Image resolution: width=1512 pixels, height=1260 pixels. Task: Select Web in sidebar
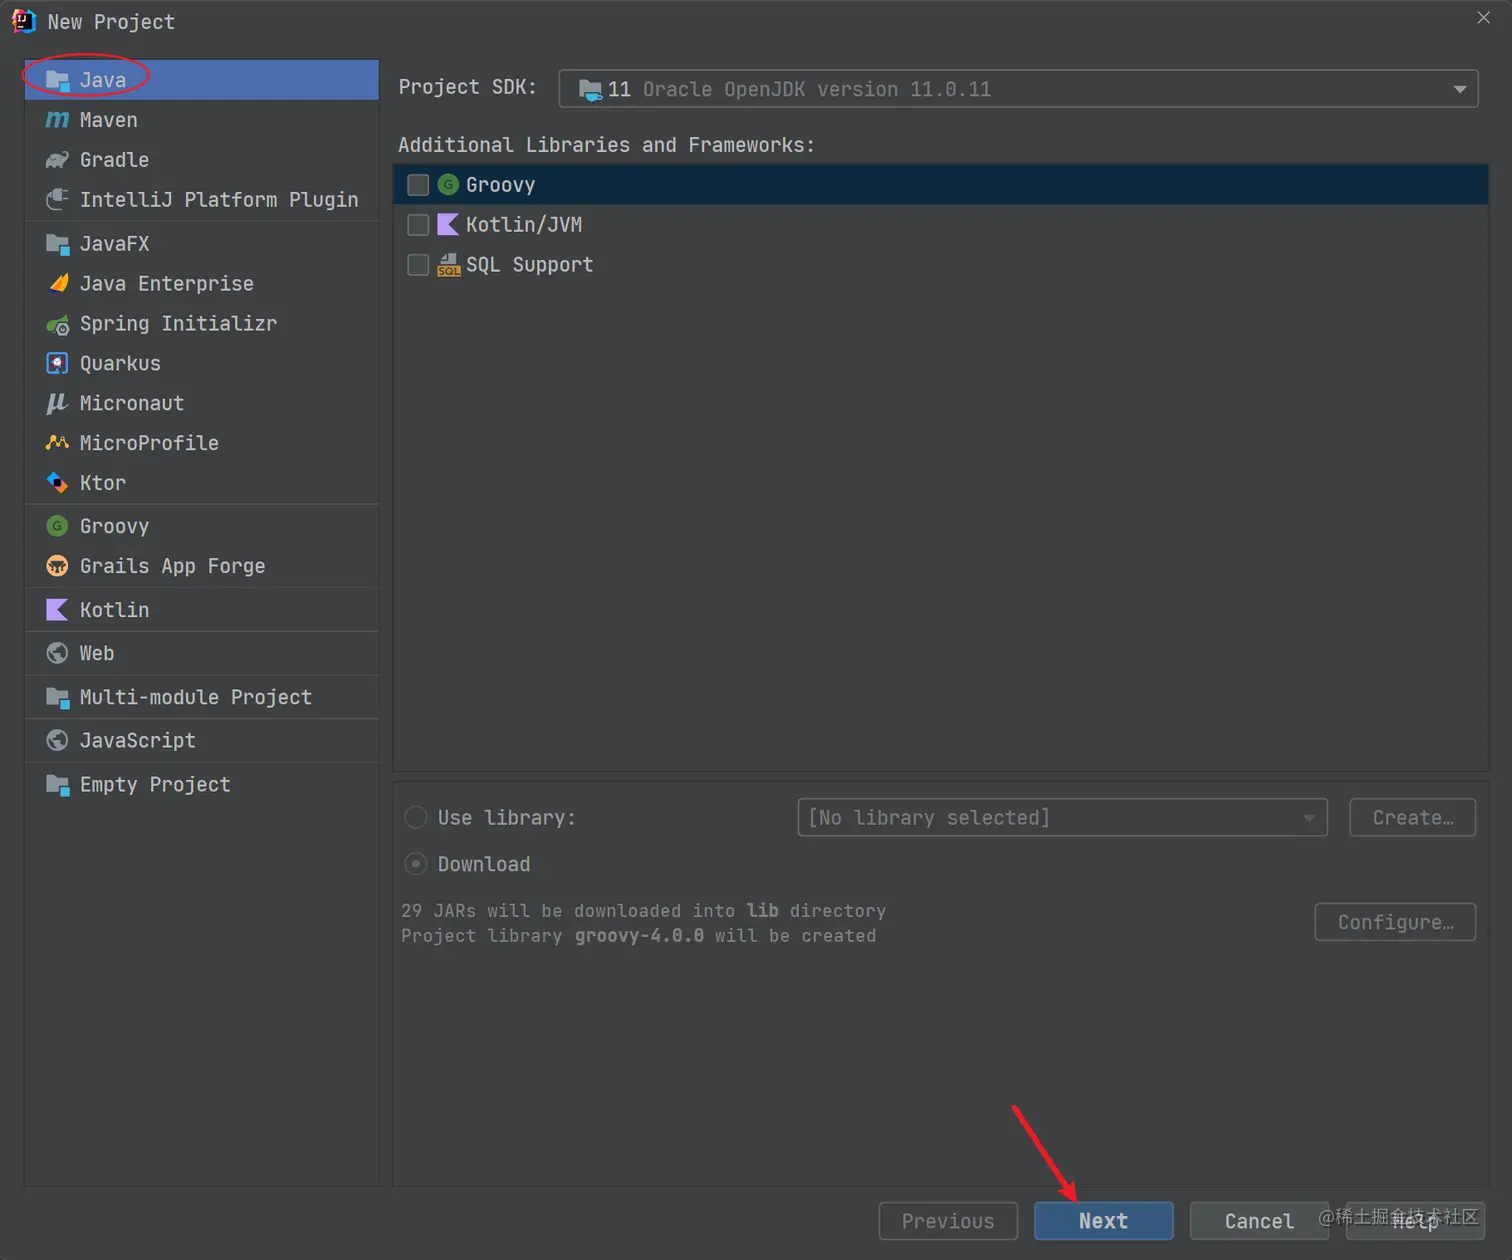[202, 653]
